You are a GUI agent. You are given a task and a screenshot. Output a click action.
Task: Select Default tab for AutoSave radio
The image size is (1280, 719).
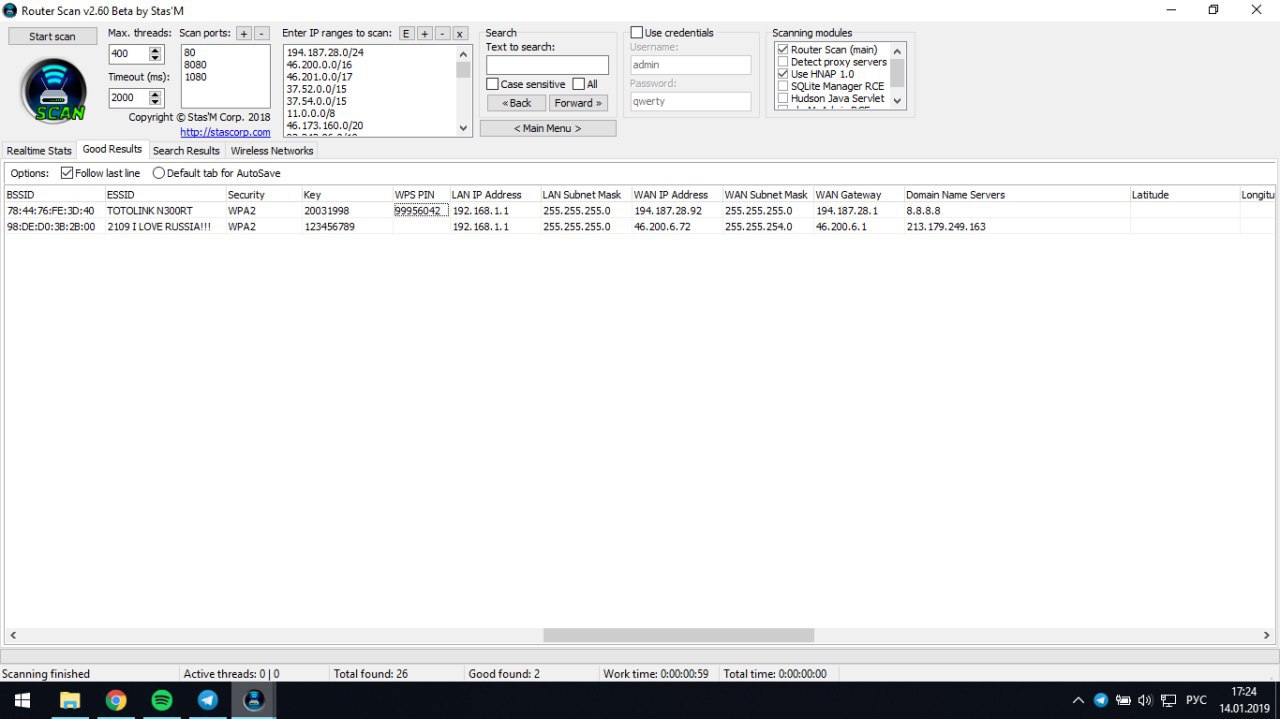[159, 173]
